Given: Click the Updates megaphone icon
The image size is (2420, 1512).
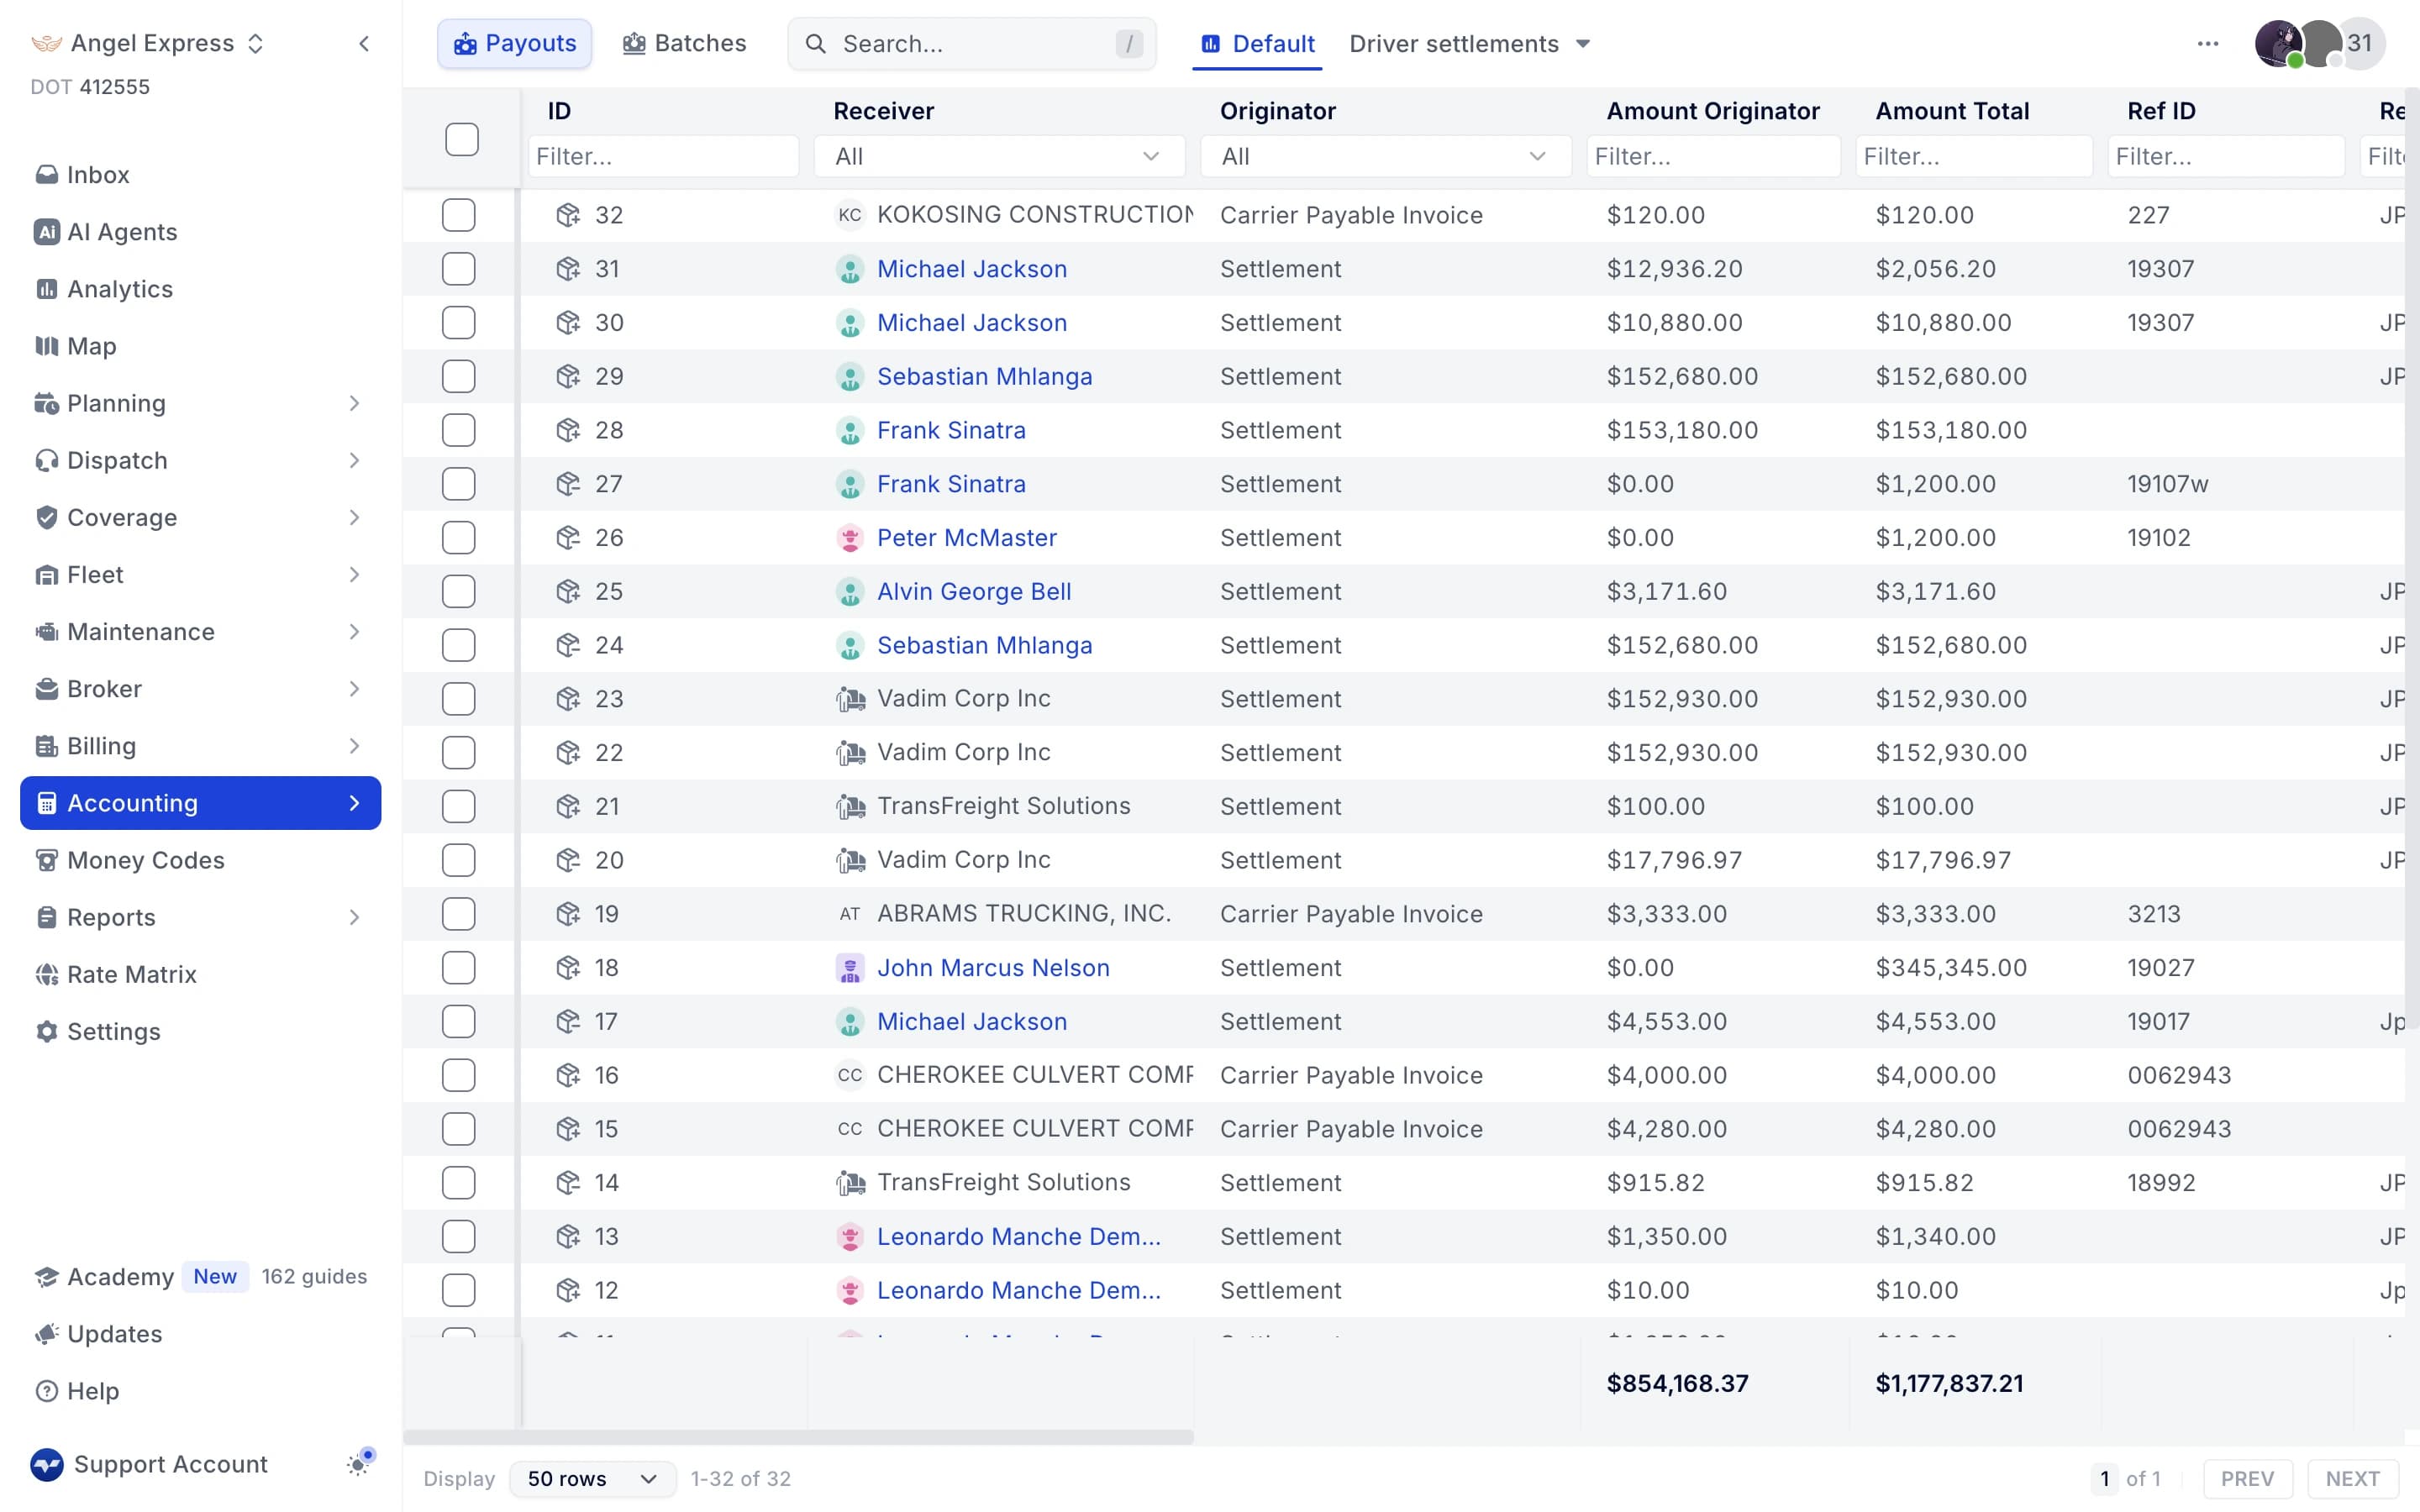Looking at the screenshot, I should pyautogui.click(x=46, y=1334).
